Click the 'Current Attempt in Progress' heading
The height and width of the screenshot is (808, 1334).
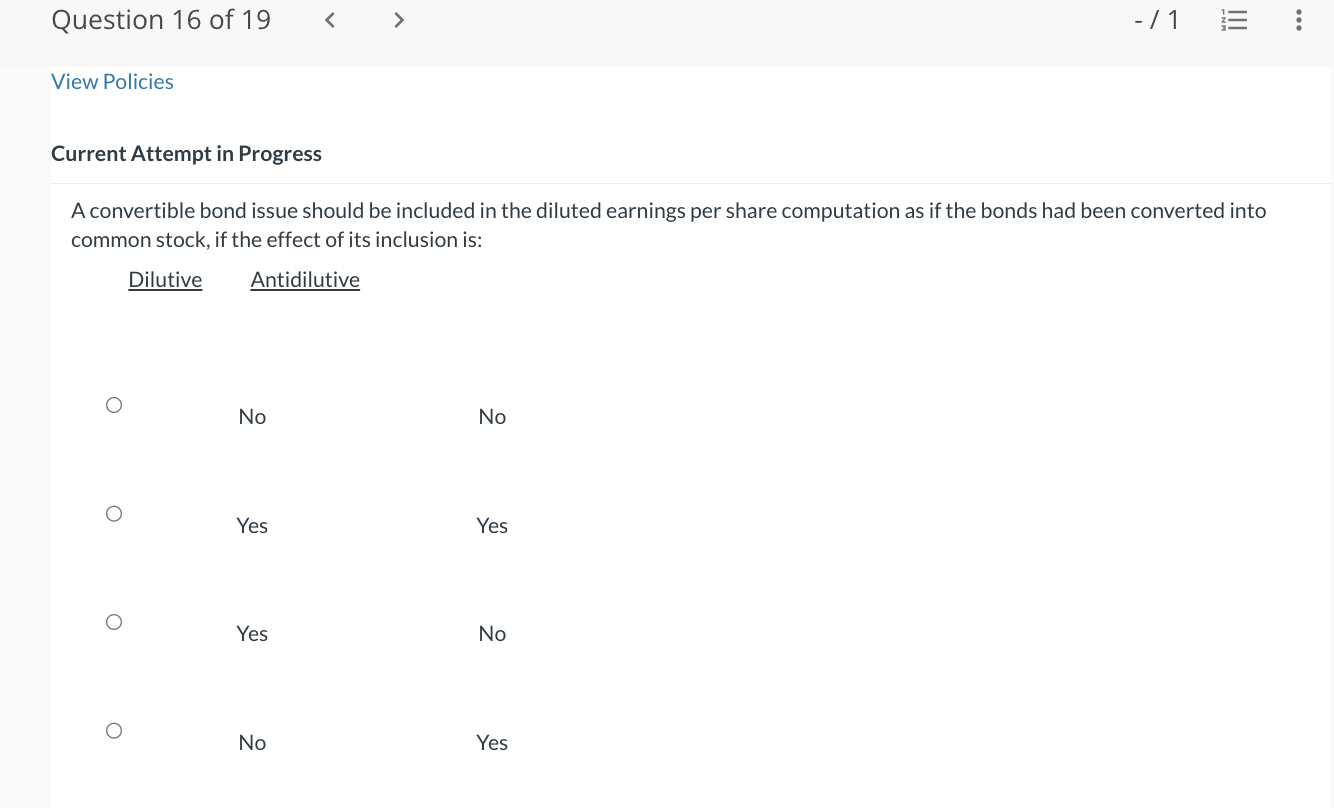pyautogui.click(x=186, y=153)
